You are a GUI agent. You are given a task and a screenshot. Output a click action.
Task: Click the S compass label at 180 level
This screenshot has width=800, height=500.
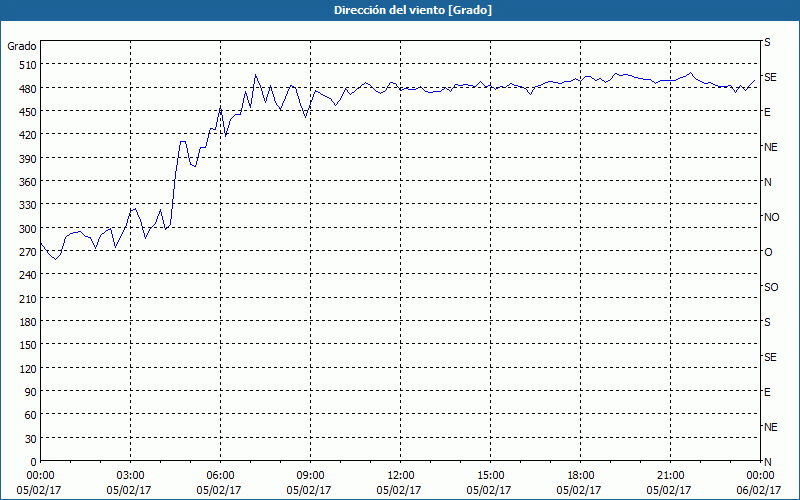pyautogui.click(x=767, y=322)
